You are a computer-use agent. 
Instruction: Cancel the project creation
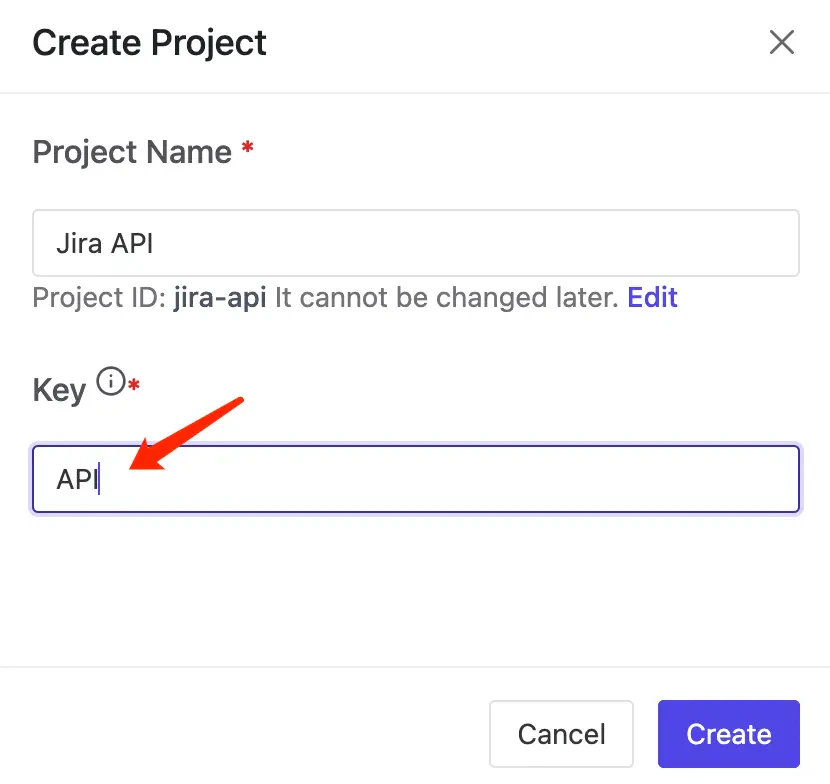click(561, 733)
